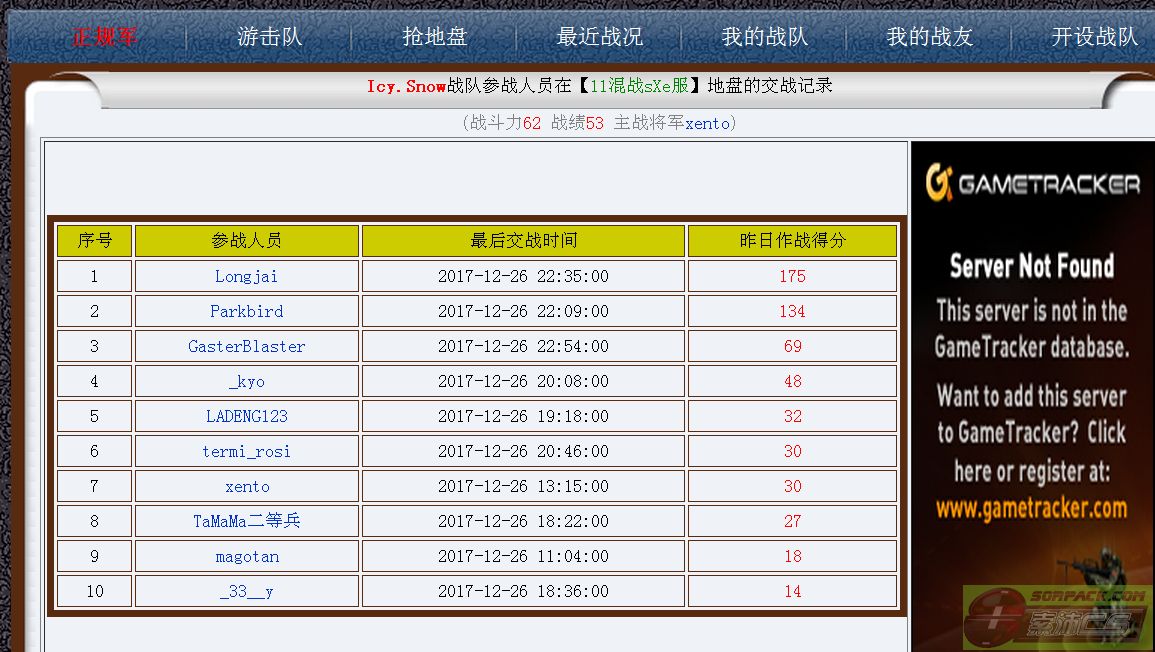Switch to the 游击队 tab
Viewport: 1155px width, 652px height.
pyautogui.click(x=270, y=36)
